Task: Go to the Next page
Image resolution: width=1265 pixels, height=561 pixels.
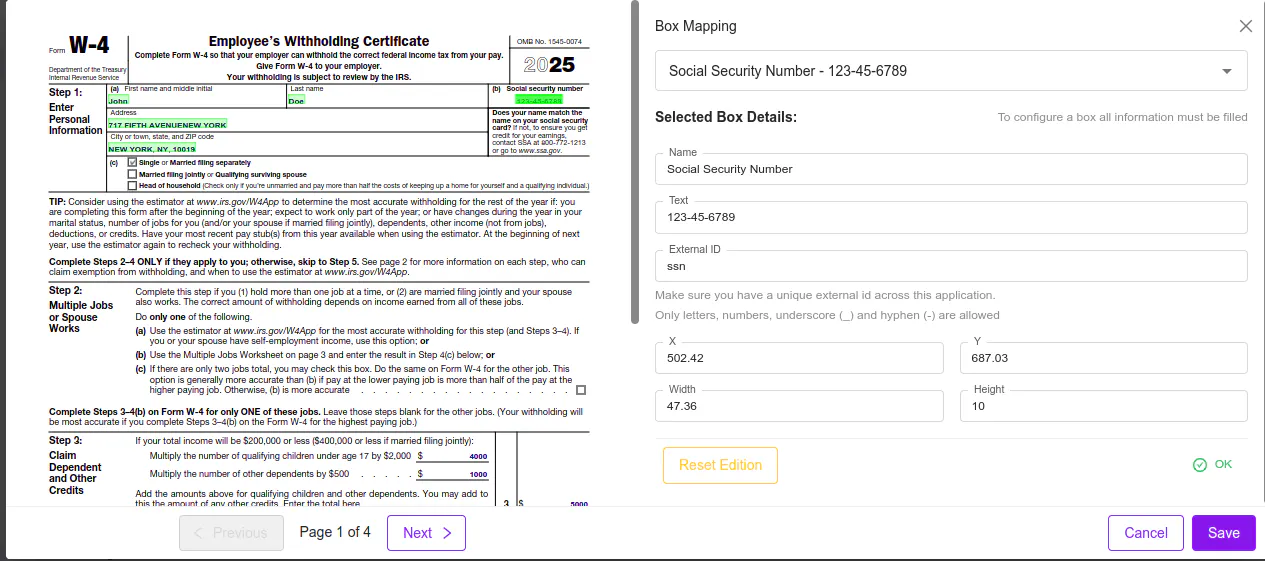Action: (427, 533)
